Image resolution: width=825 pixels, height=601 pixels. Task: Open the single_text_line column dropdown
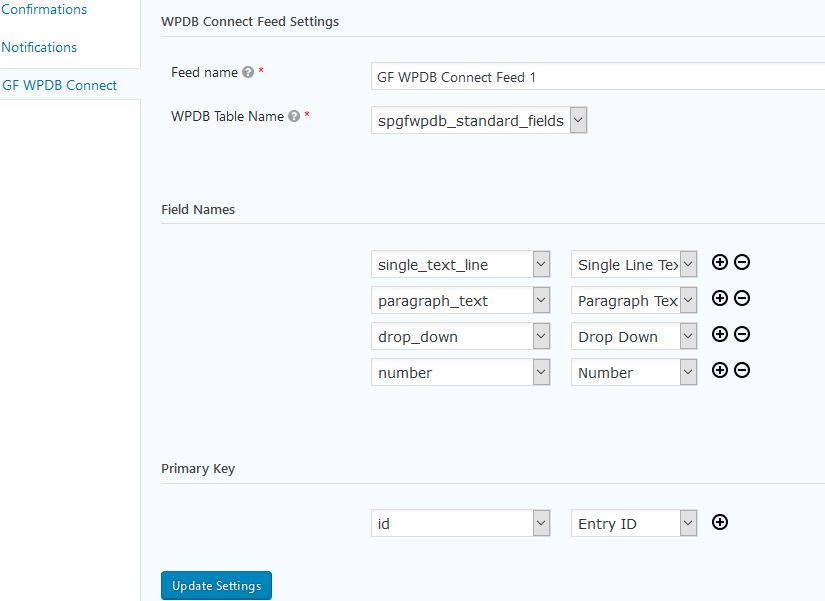(460, 264)
